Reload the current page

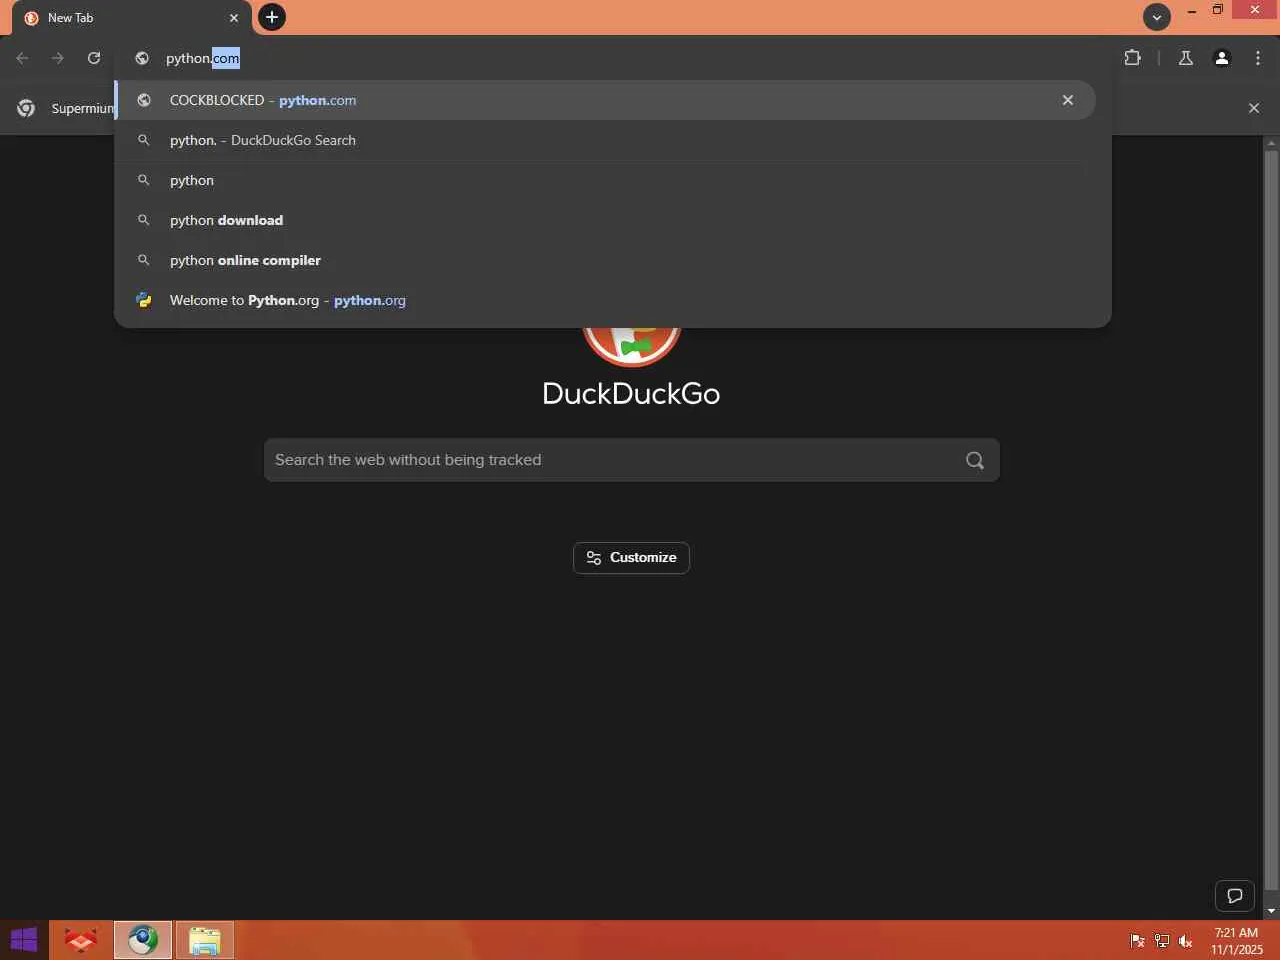94,58
